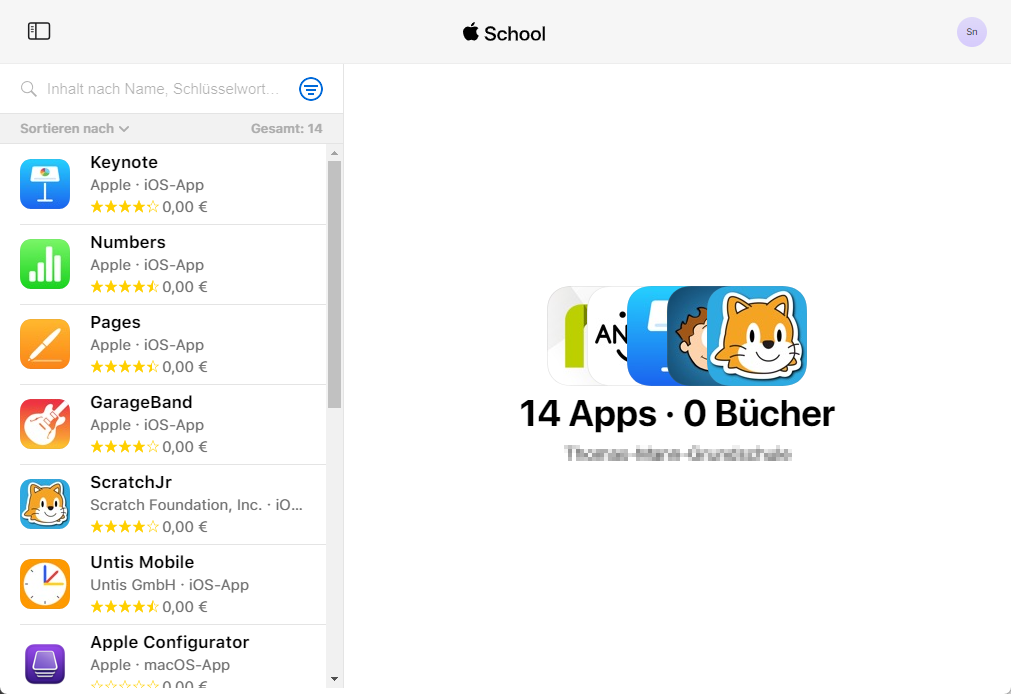Select the Untis Mobile app icon
The image size is (1011, 694).
(45, 584)
